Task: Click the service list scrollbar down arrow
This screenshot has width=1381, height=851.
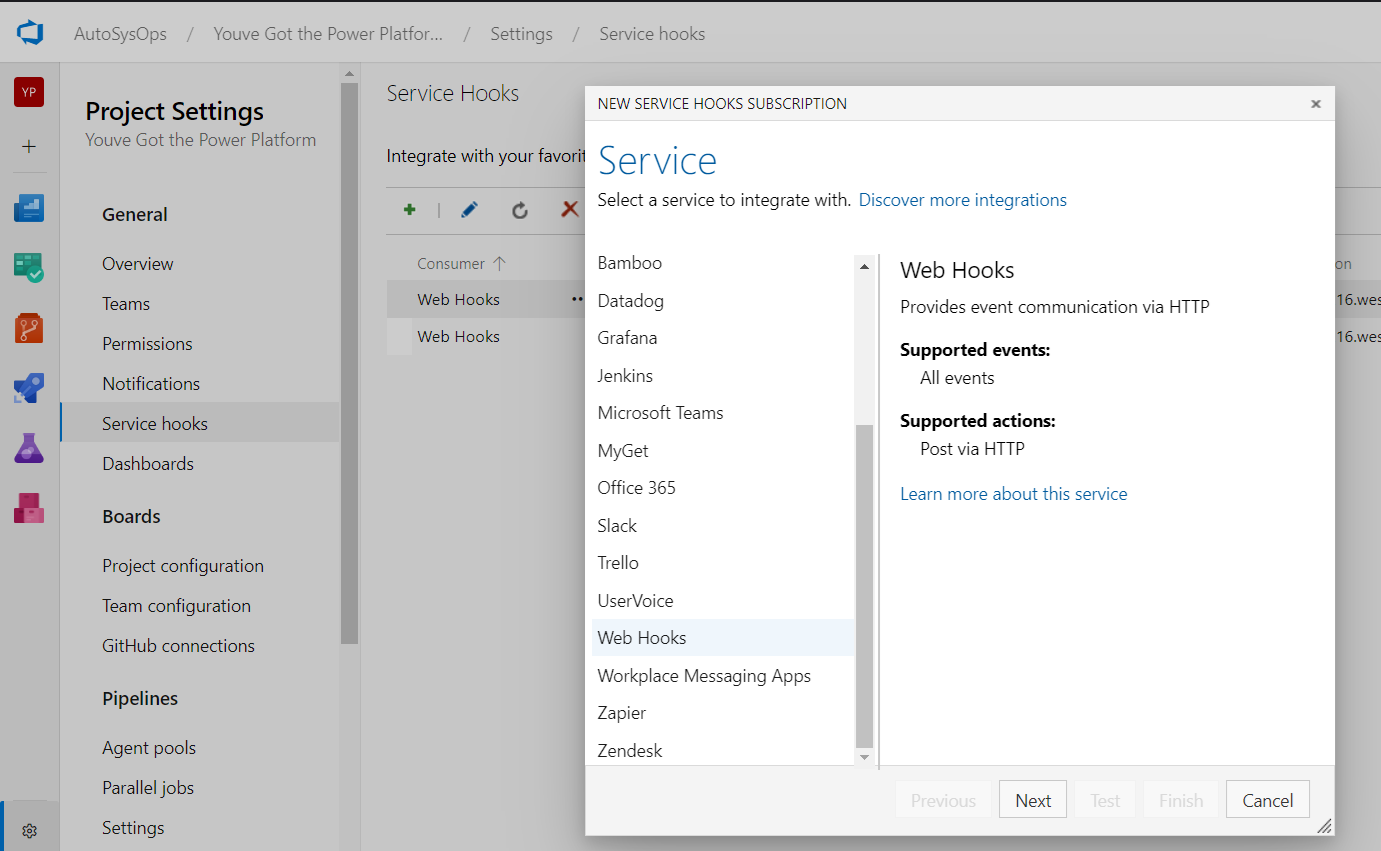Action: [864, 758]
